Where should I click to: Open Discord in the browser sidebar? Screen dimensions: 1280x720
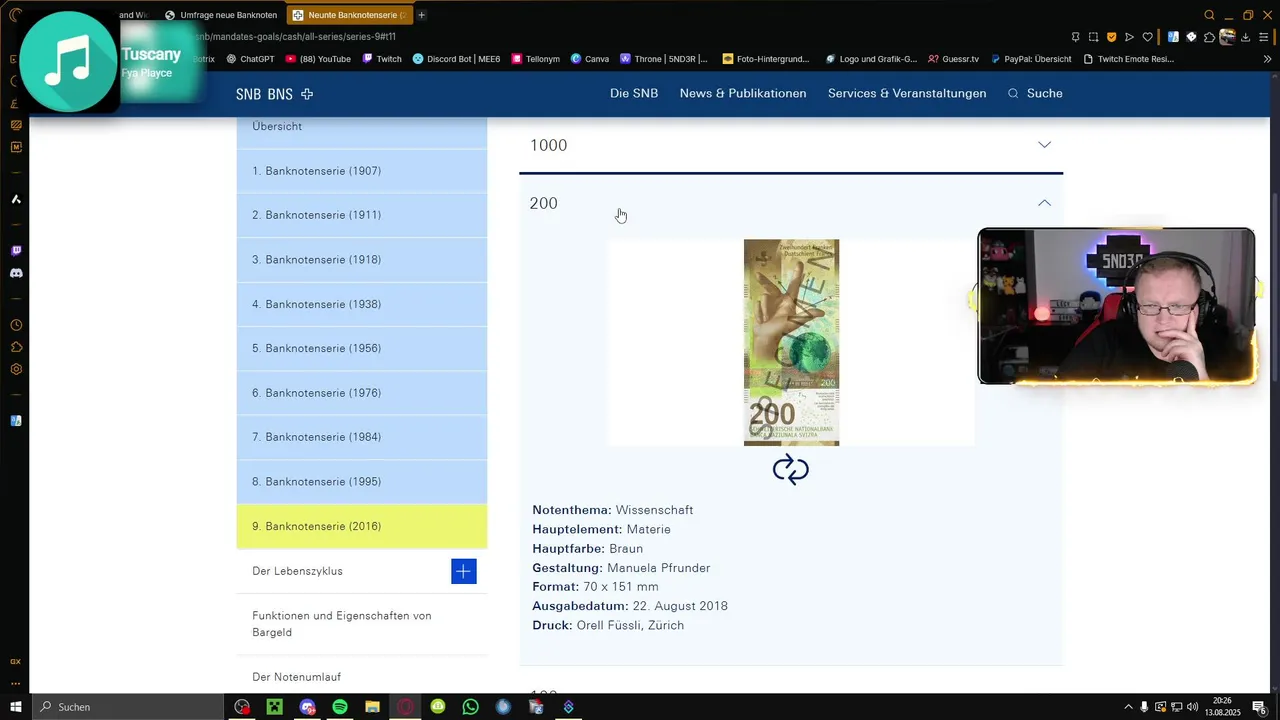[x=15, y=273]
